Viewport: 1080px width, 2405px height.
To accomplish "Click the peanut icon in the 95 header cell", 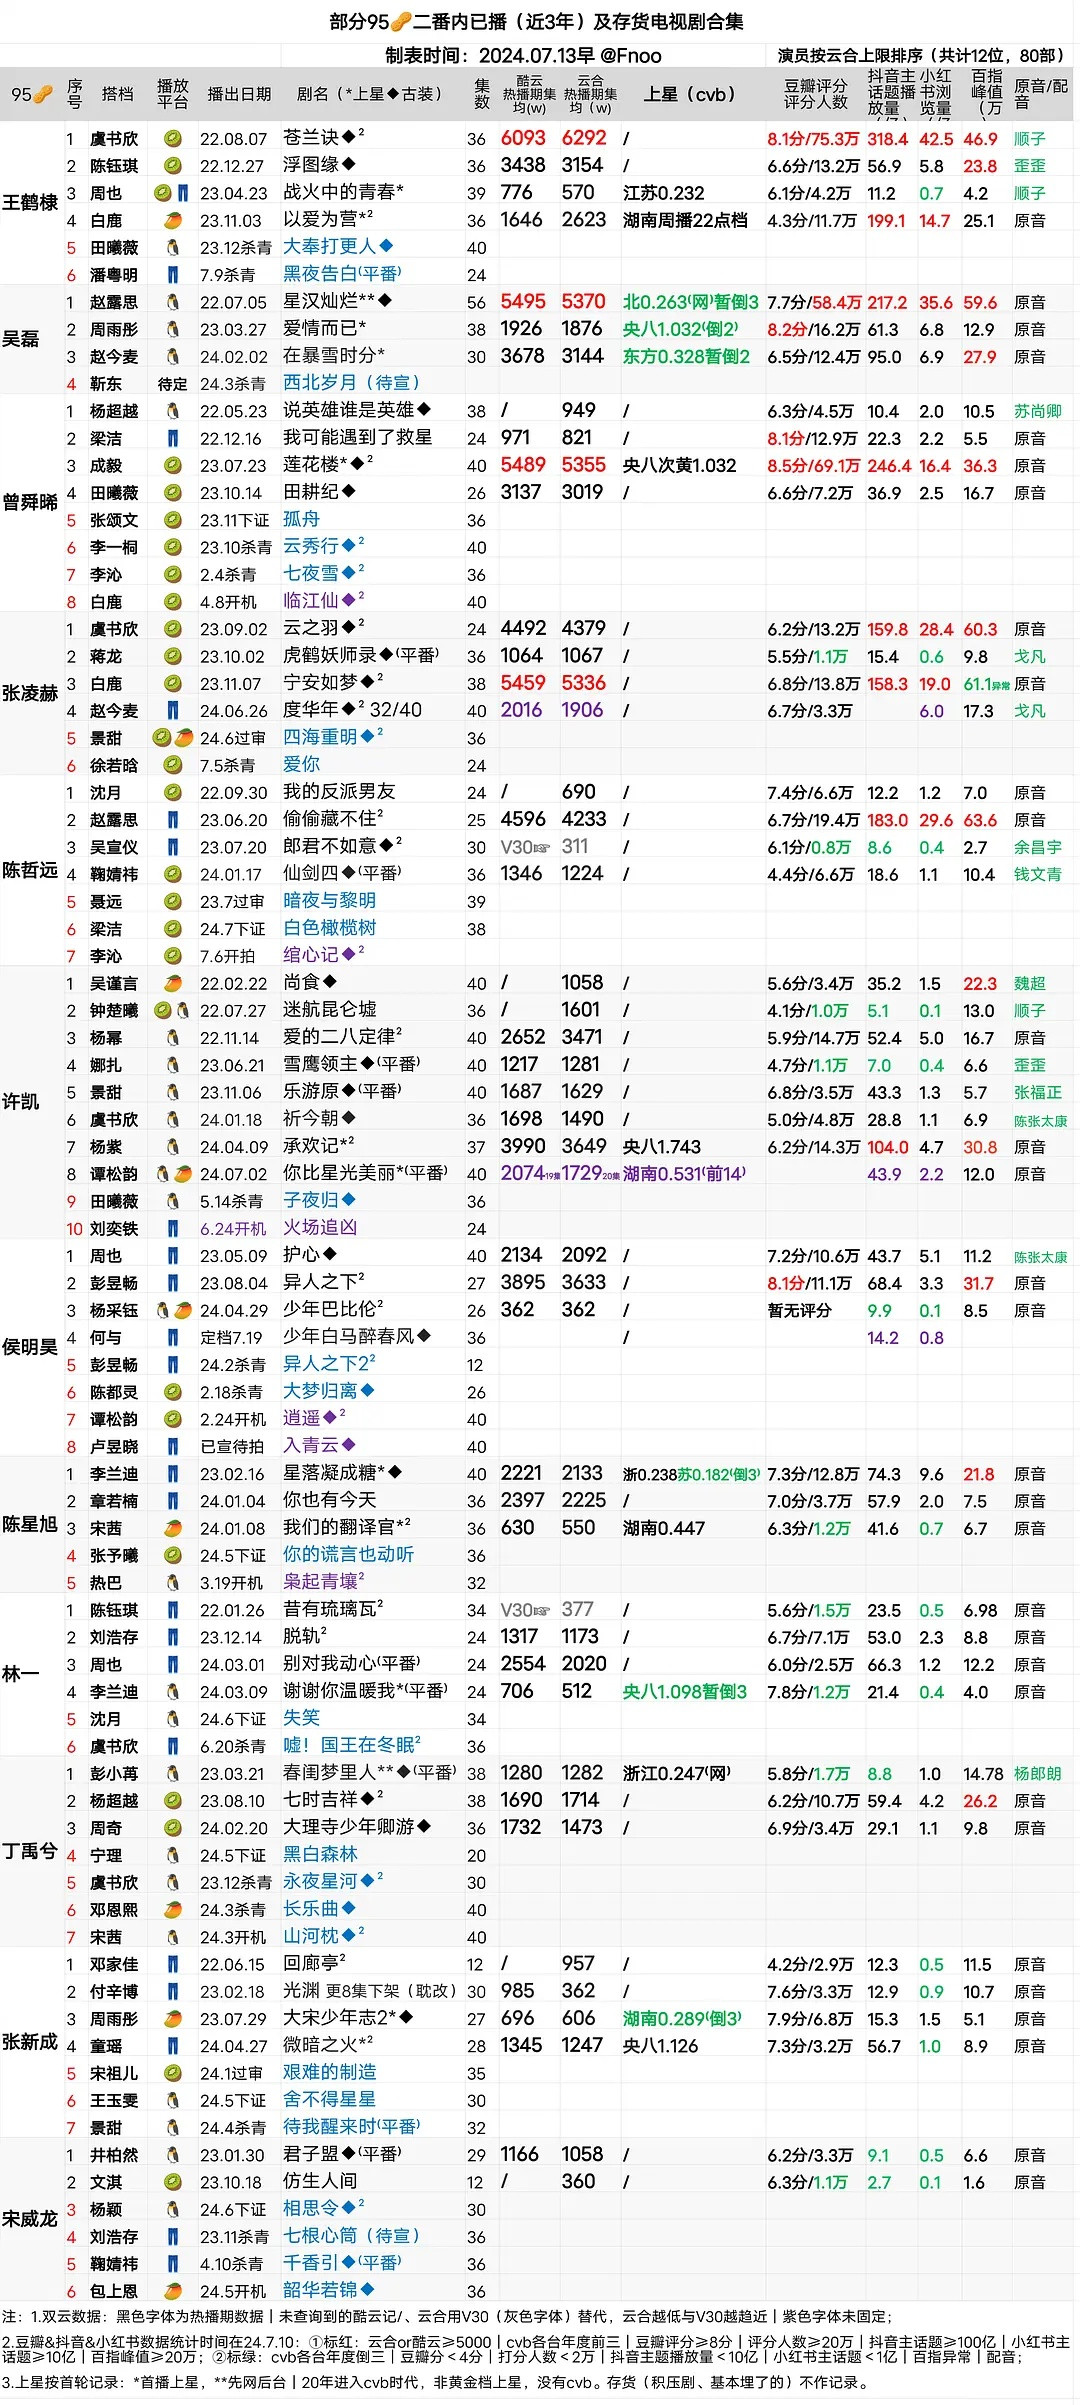I will [43, 95].
